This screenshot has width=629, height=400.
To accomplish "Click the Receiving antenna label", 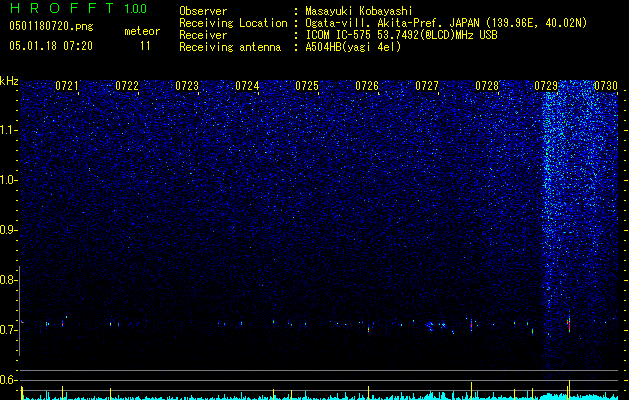I will point(230,47).
